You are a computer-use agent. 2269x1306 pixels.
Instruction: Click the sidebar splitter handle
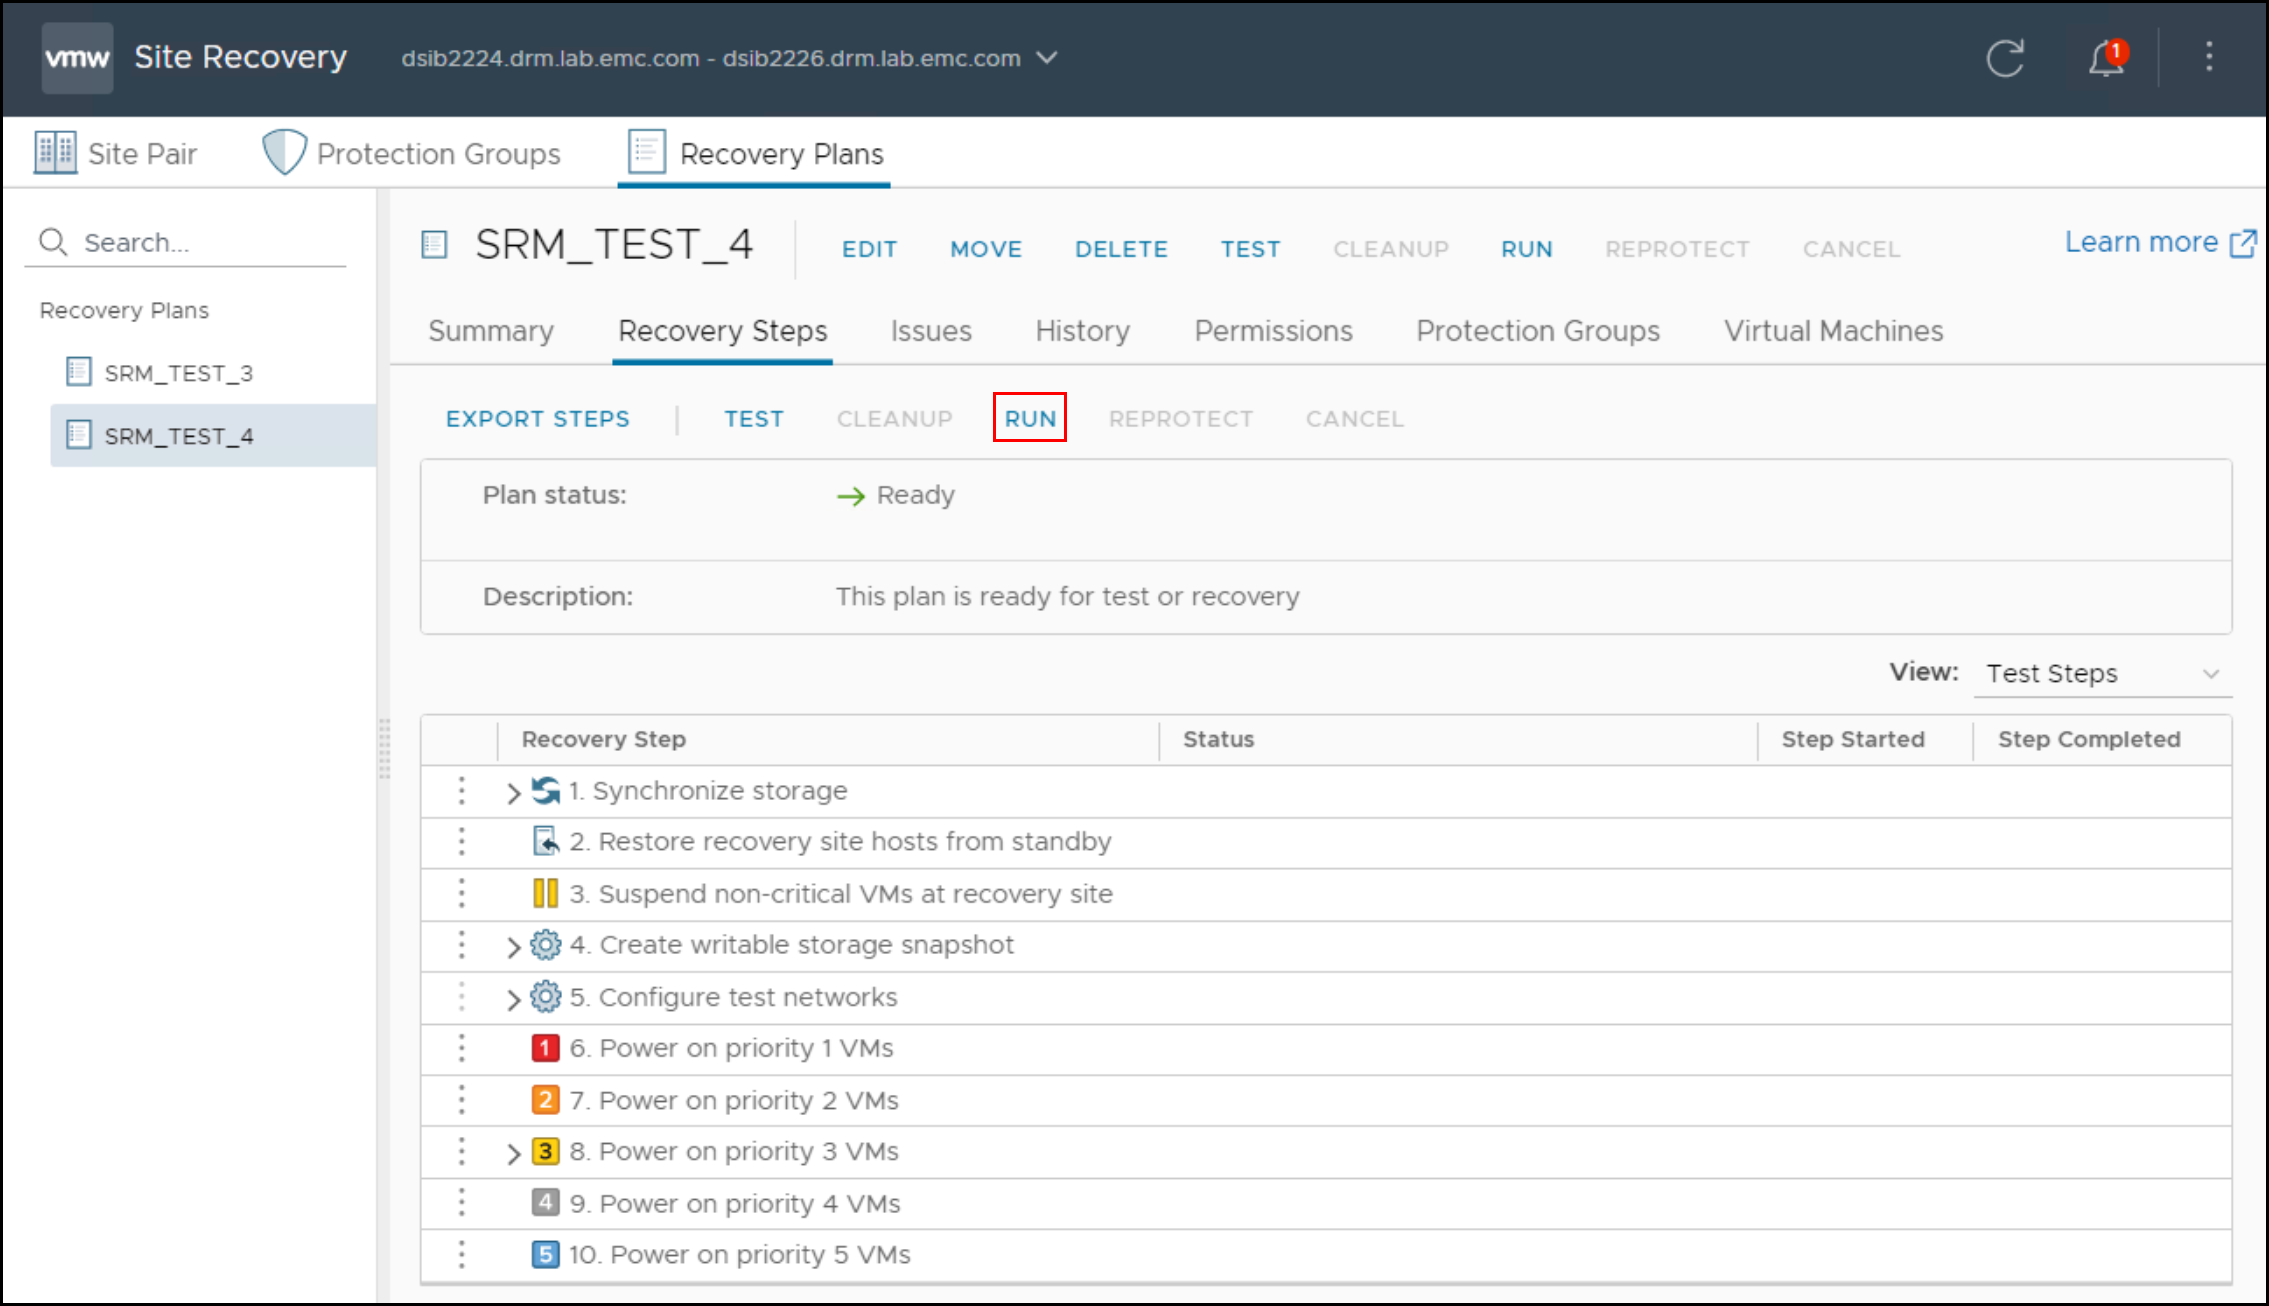click(x=384, y=748)
